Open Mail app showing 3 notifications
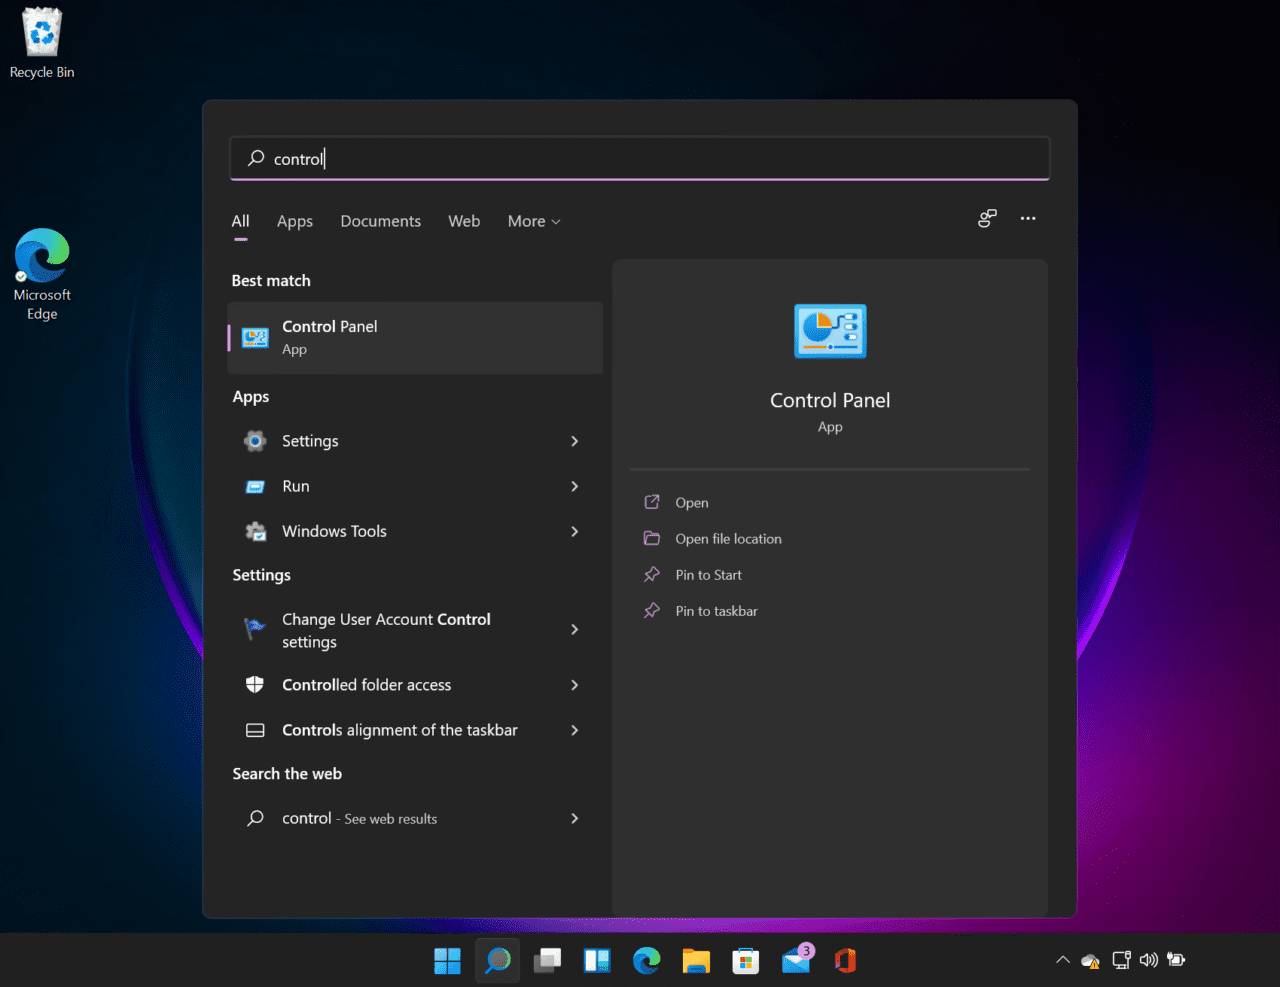This screenshot has width=1280, height=987. coord(795,960)
